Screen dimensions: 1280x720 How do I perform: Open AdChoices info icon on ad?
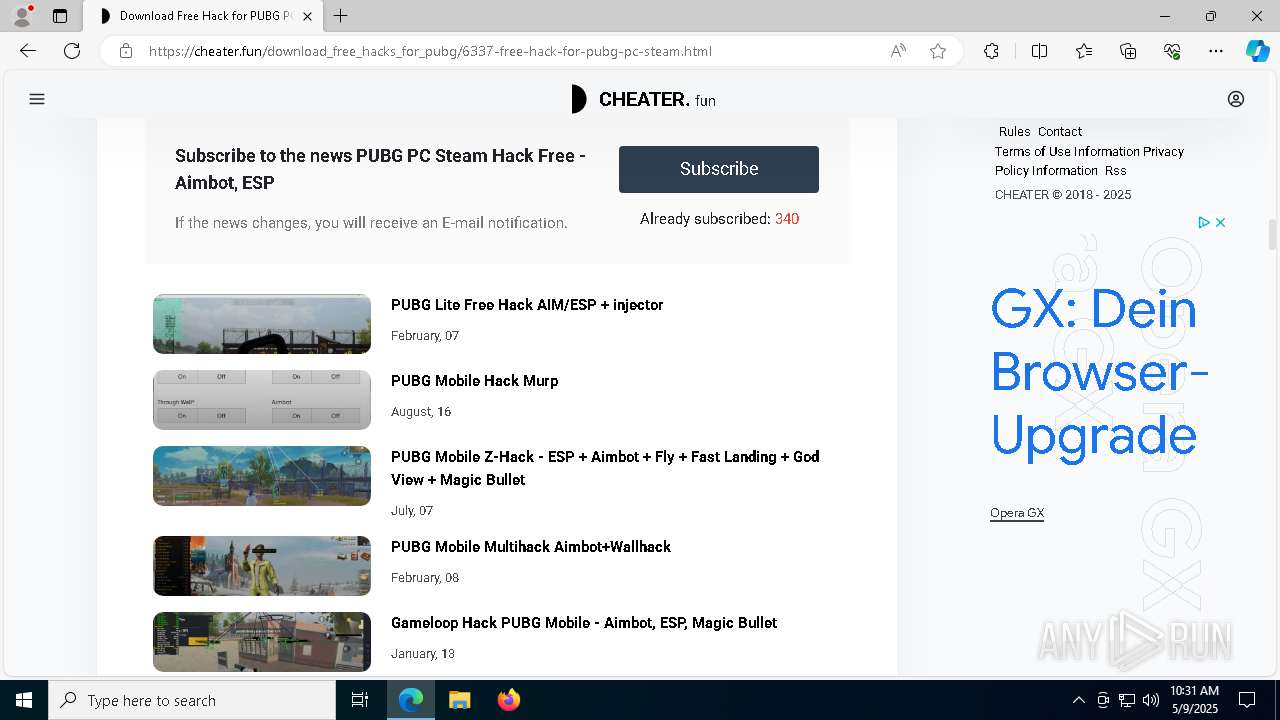point(1204,222)
